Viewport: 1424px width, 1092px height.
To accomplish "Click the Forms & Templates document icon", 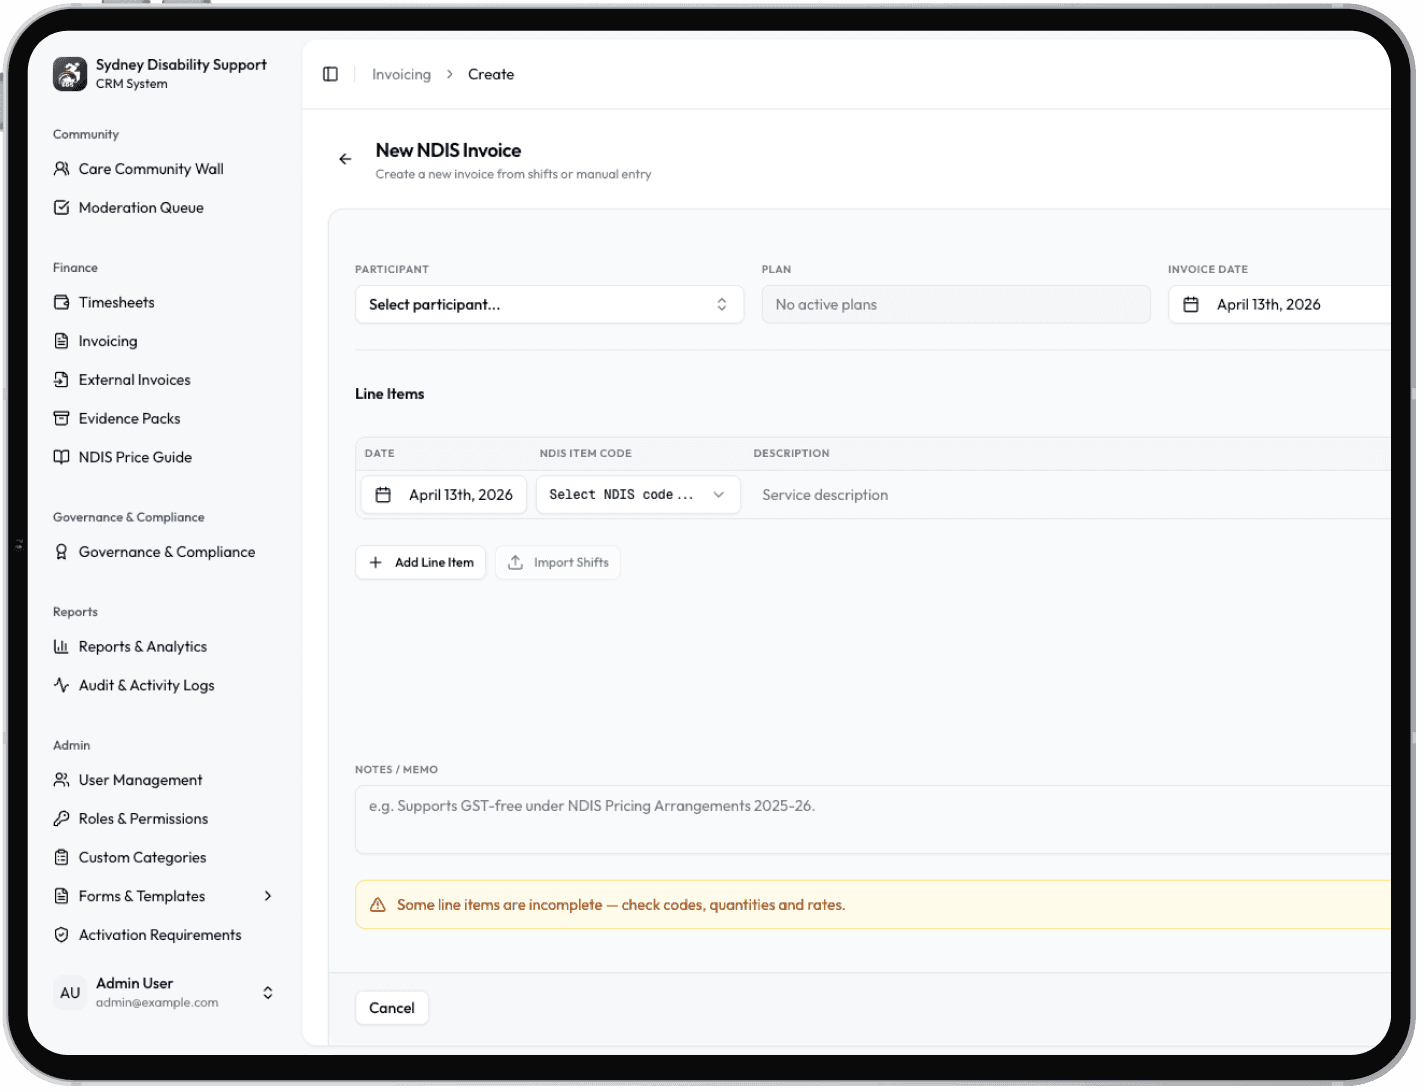I will point(62,896).
